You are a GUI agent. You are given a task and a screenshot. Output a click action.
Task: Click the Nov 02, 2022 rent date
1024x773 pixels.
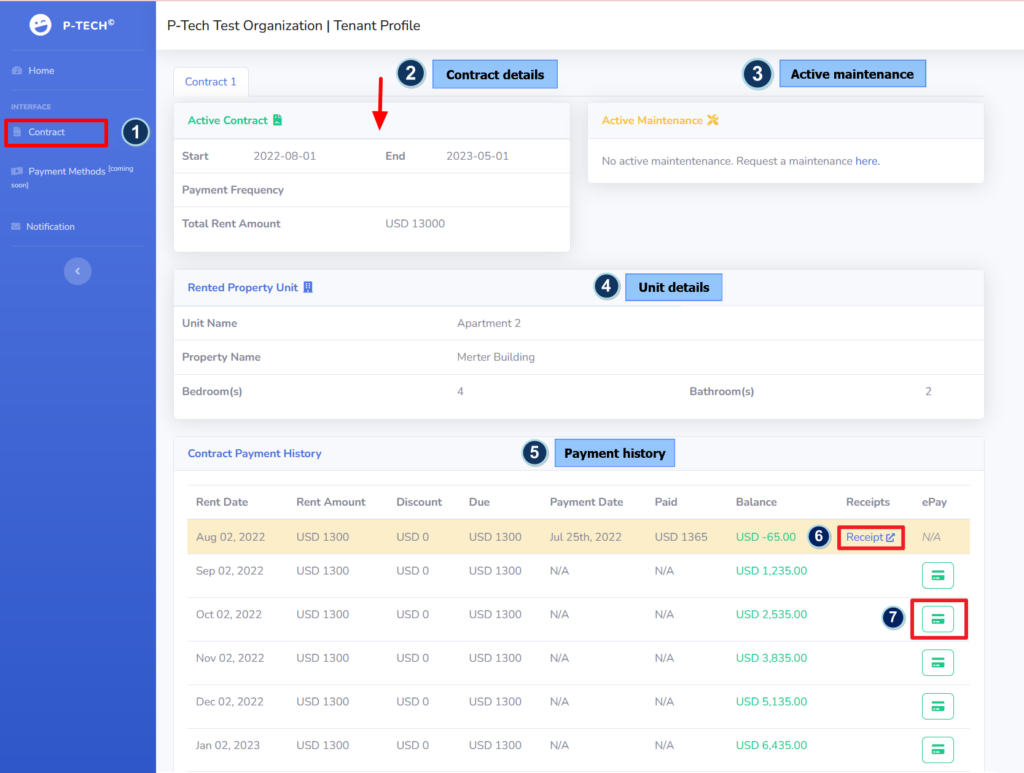pos(230,658)
